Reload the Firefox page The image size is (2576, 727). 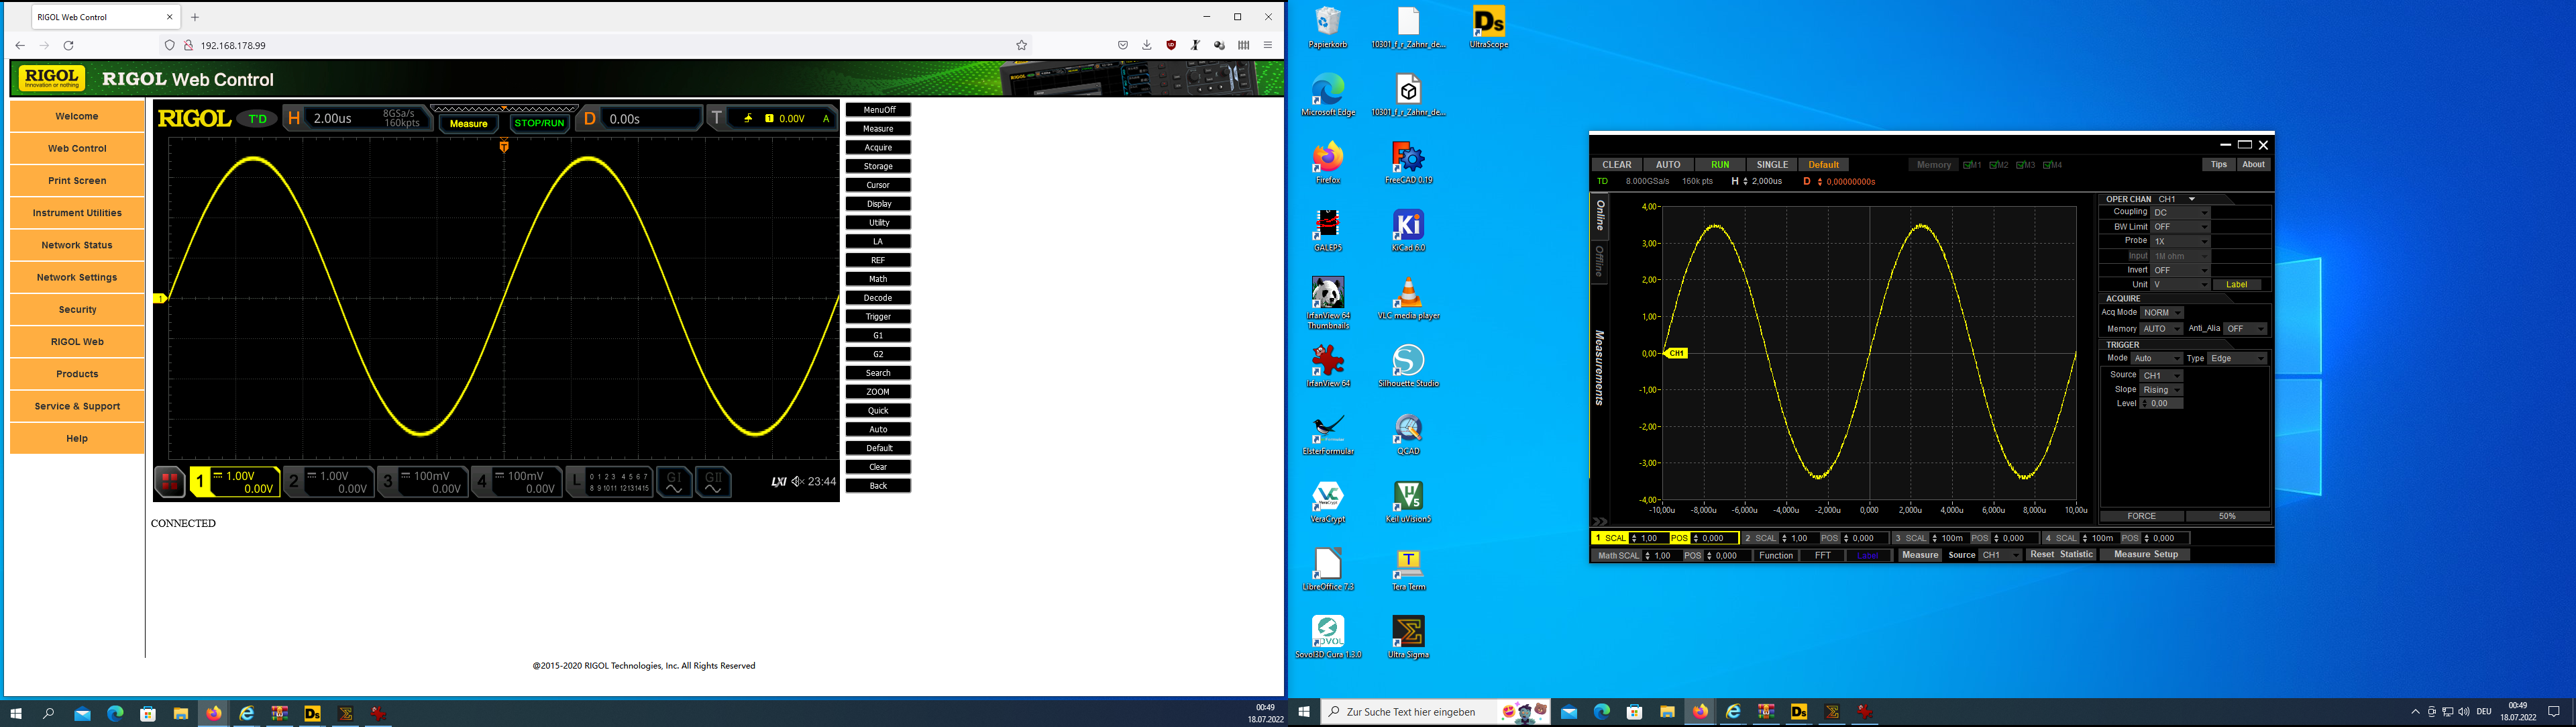tap(68, 45)
